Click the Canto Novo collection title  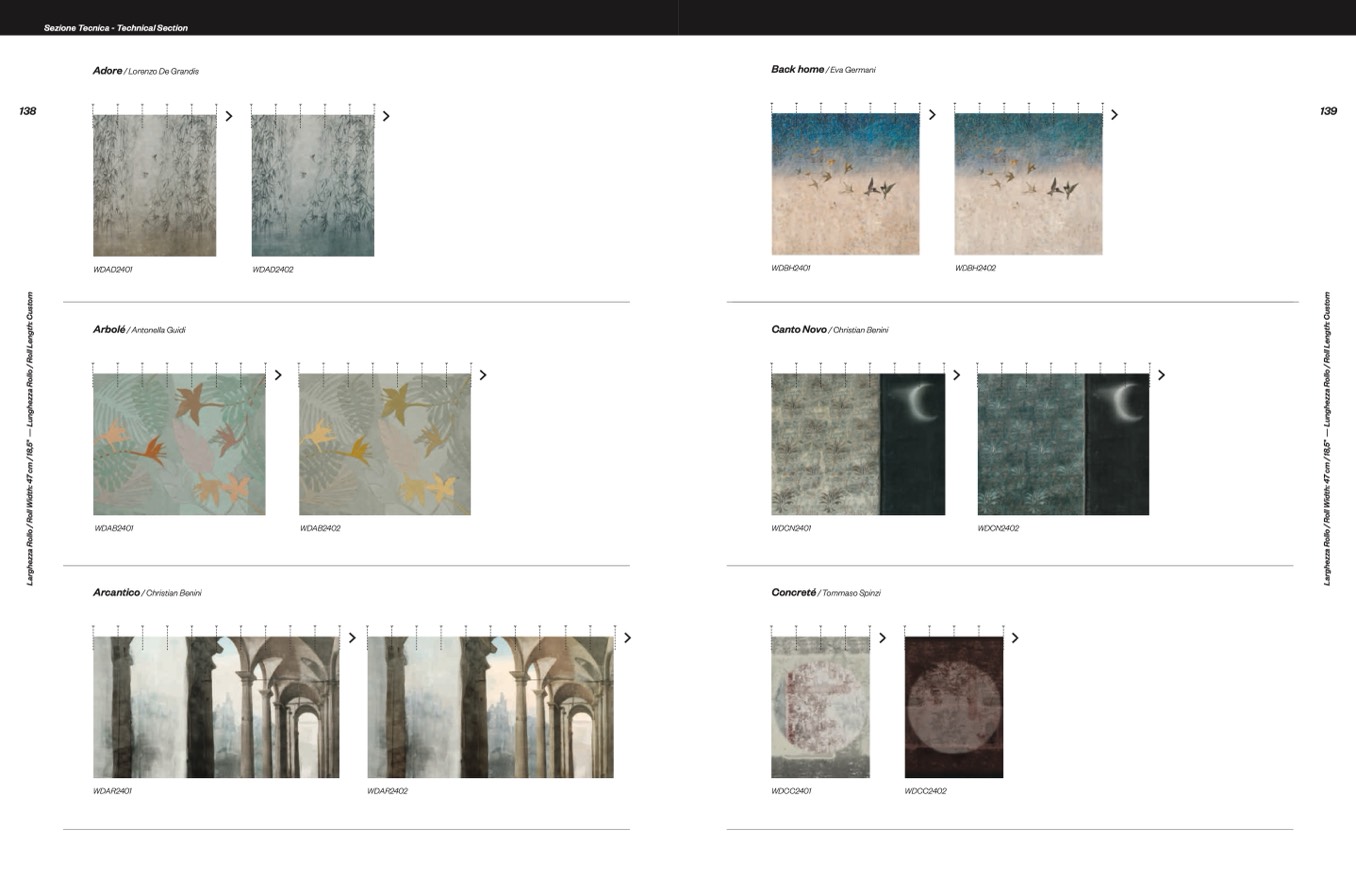point(799,329)
